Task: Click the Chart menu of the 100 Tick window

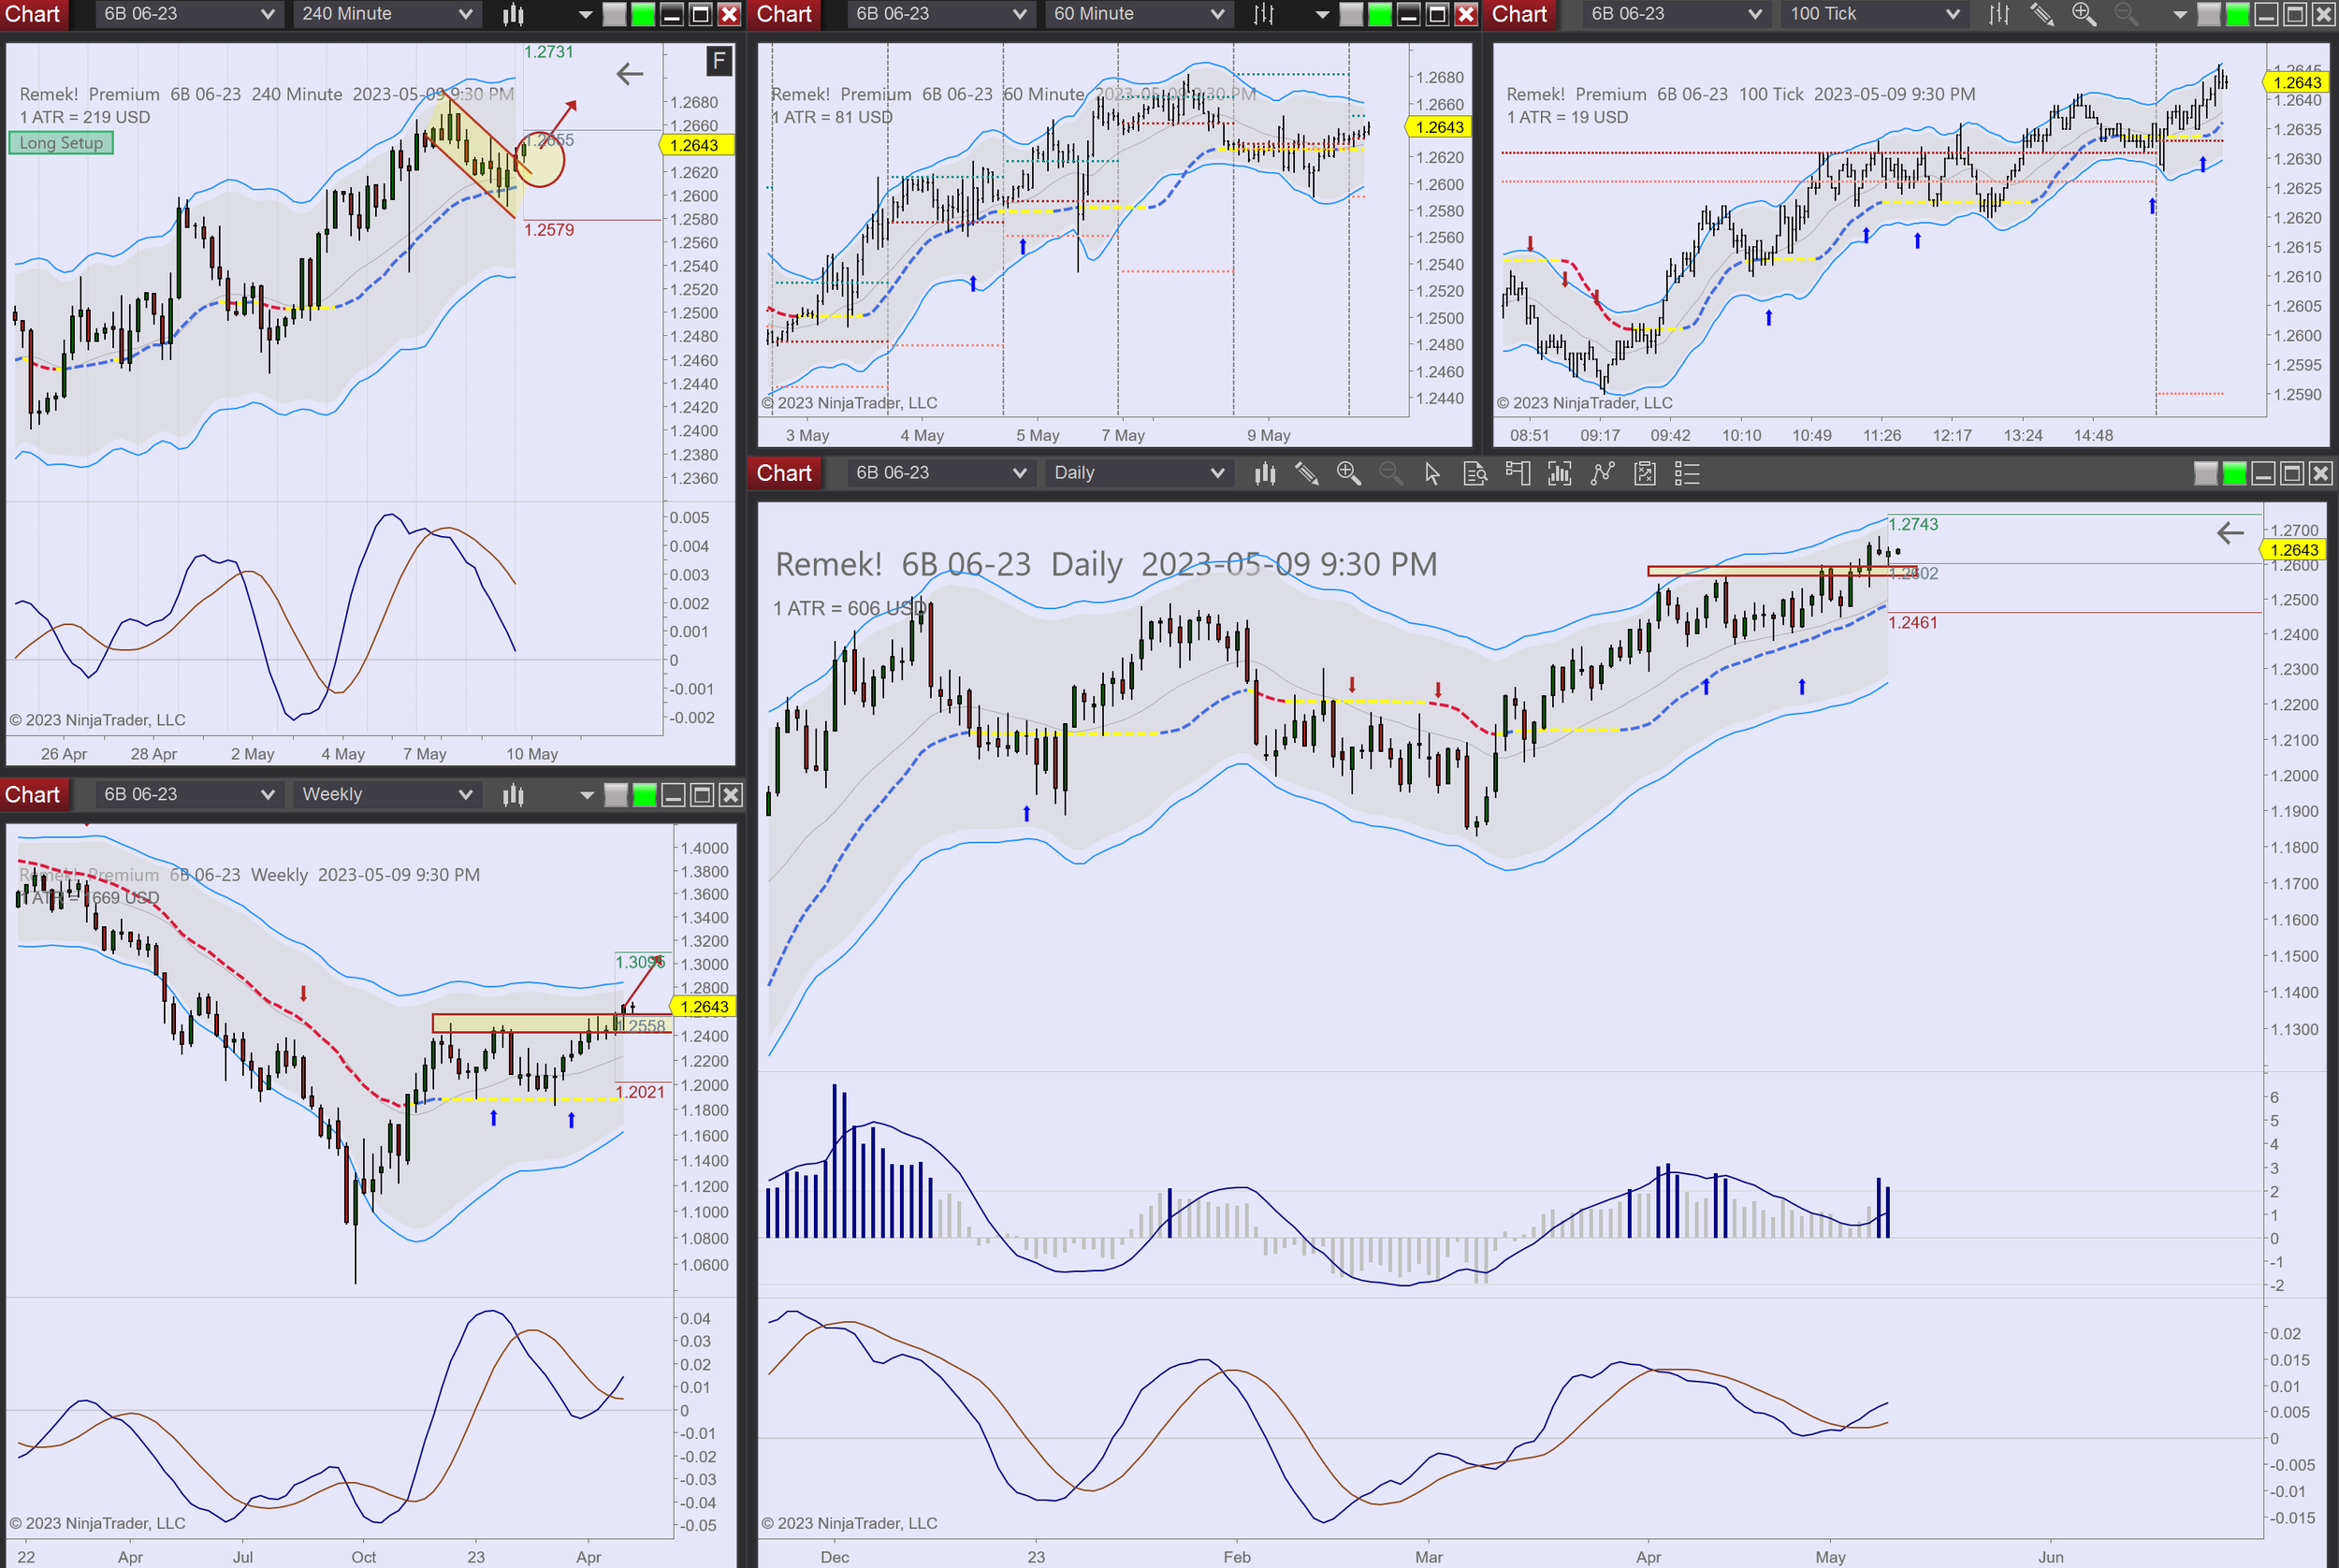Action: 1519,14
